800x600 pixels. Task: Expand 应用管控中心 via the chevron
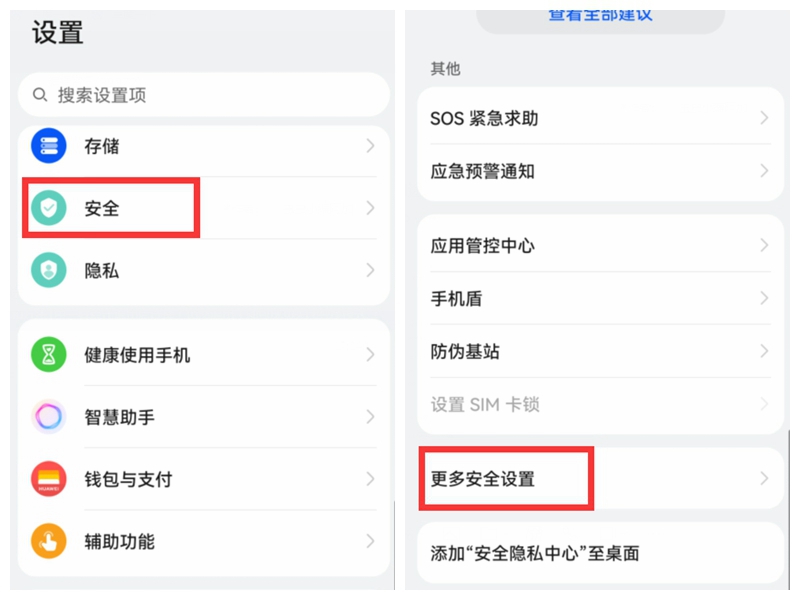764,244
